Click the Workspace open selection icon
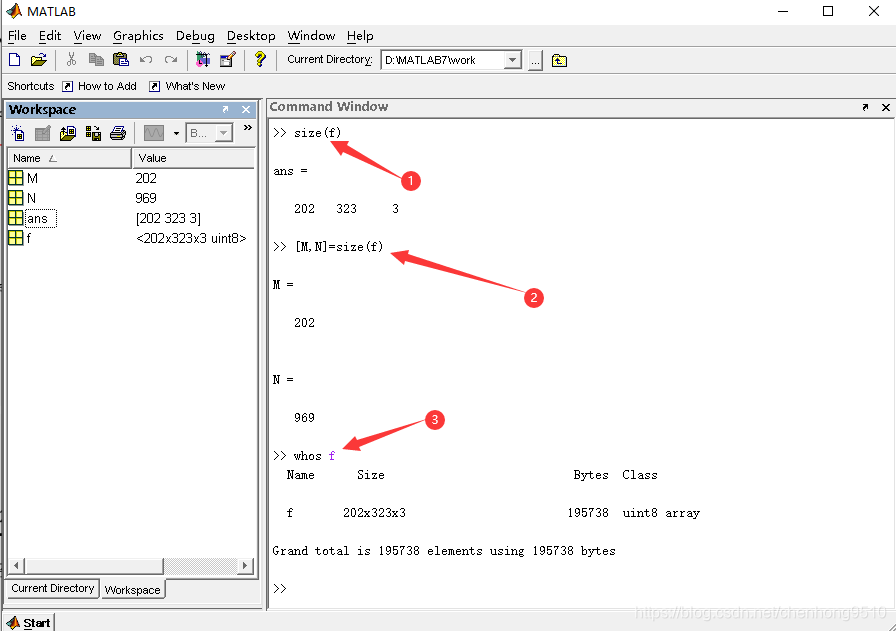The image size is (896, 631). pos(43,133)
